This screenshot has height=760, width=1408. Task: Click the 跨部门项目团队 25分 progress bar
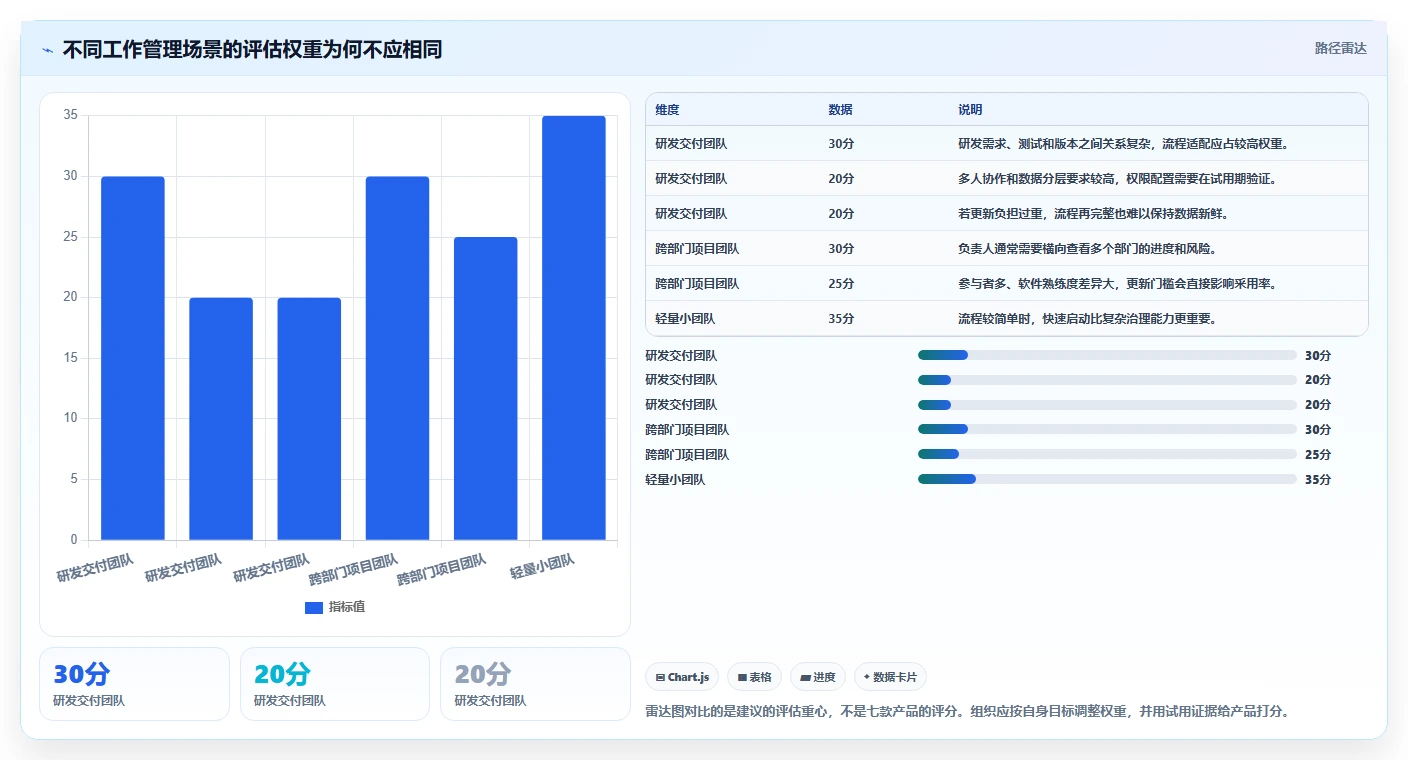point(1107,455)
